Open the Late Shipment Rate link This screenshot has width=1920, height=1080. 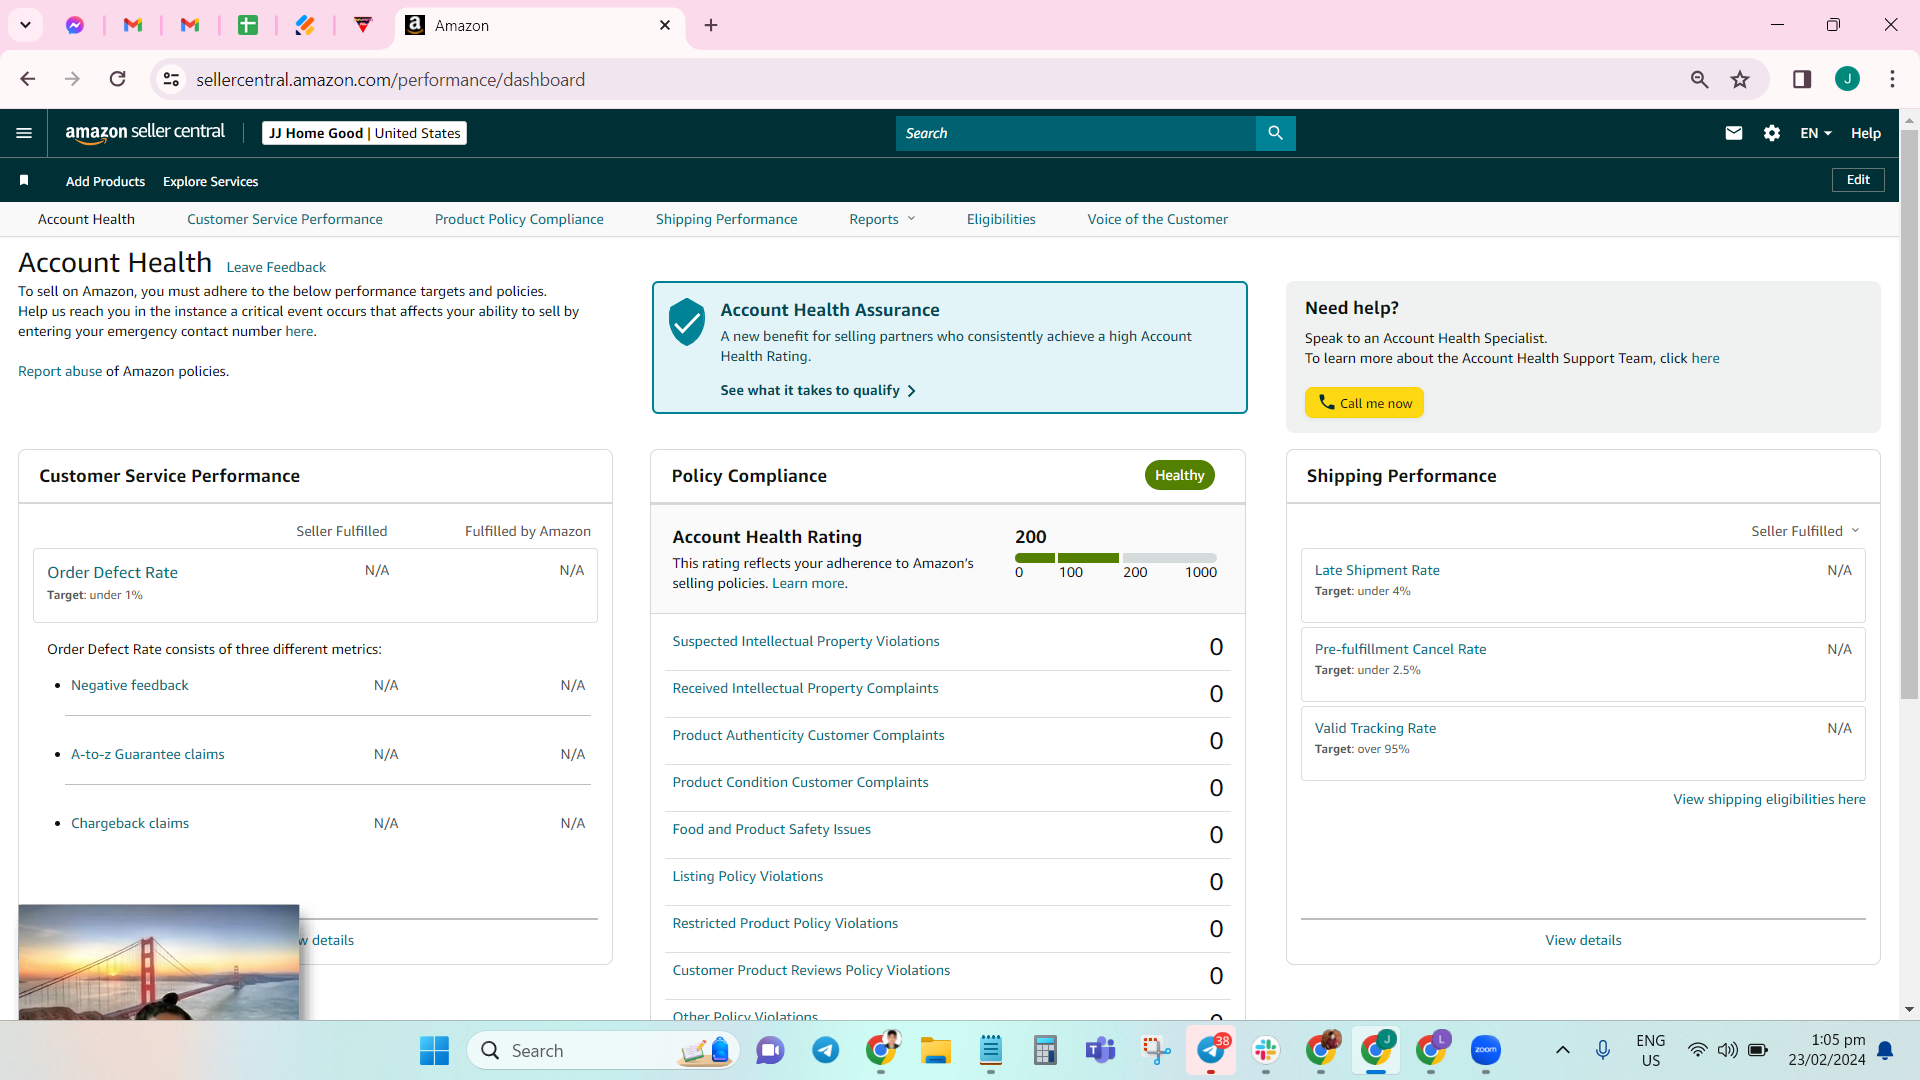[x=1377, y=570]
